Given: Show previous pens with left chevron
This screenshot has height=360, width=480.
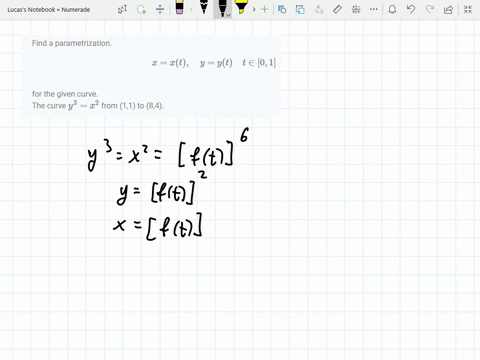Looking at the screenshot, I should coord(191,9).
